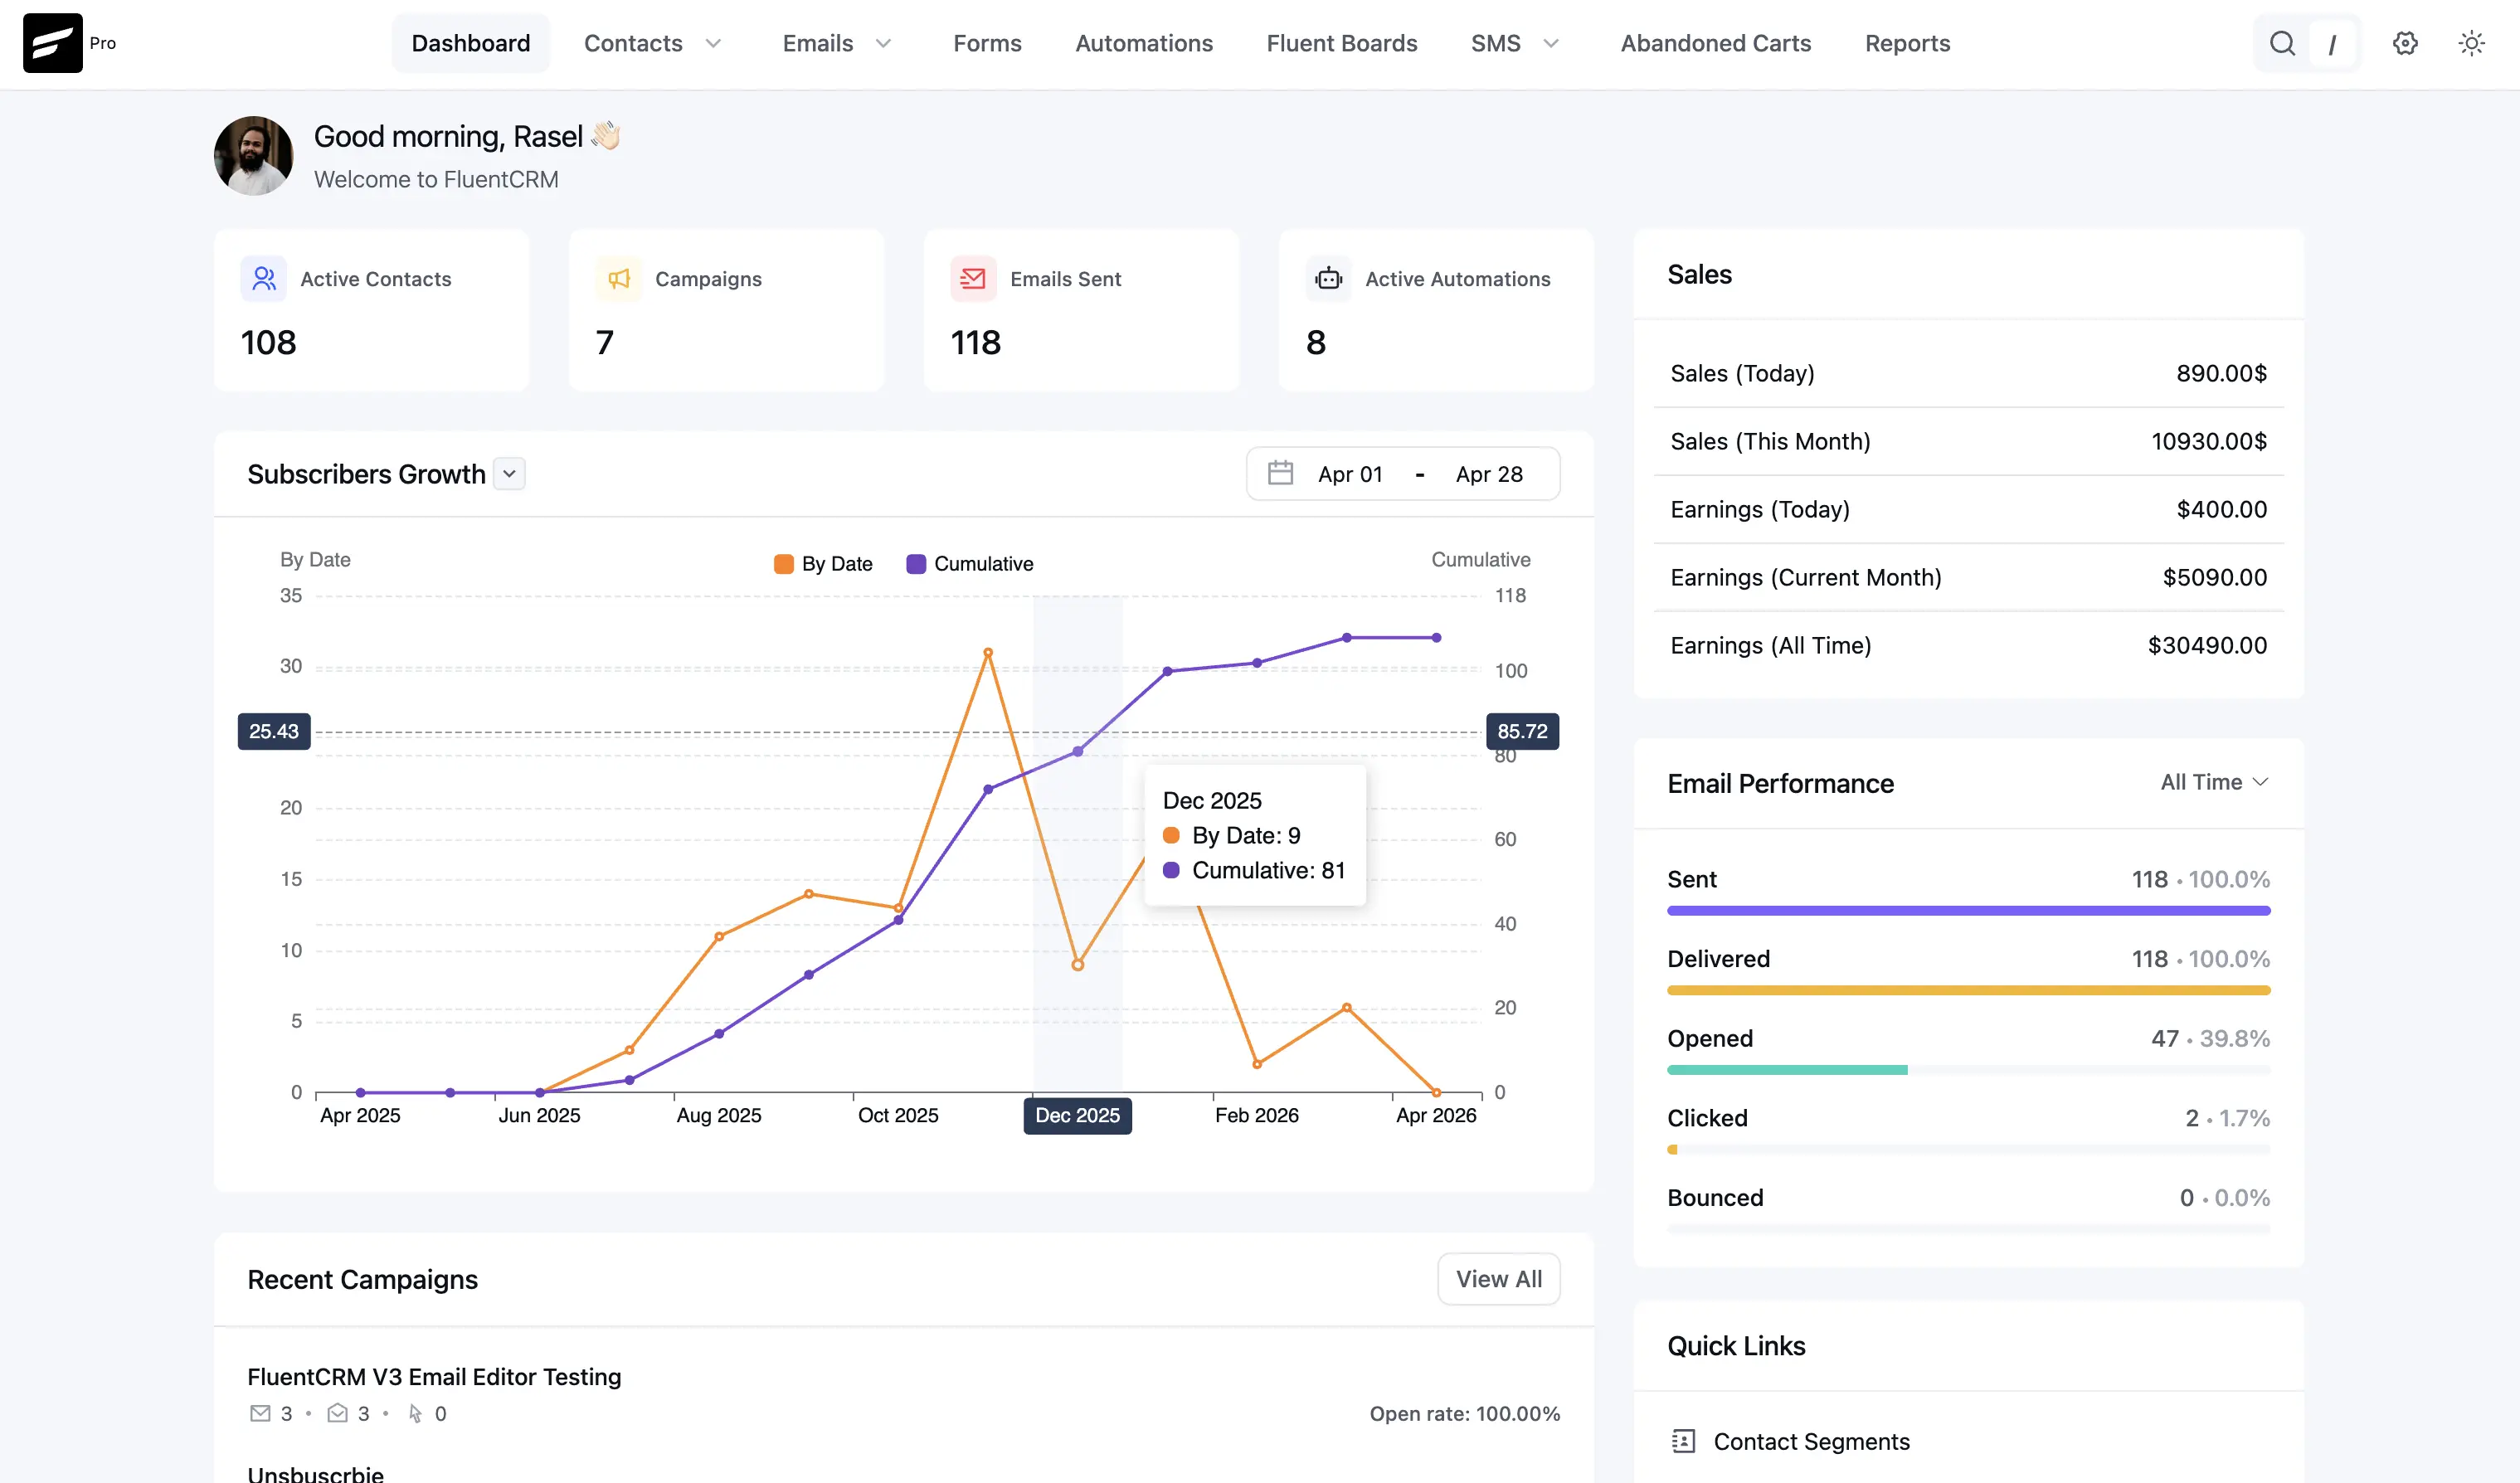Open the Reports menu item
This screenshot has width=2520, height=1483.
click(1907, 43)
